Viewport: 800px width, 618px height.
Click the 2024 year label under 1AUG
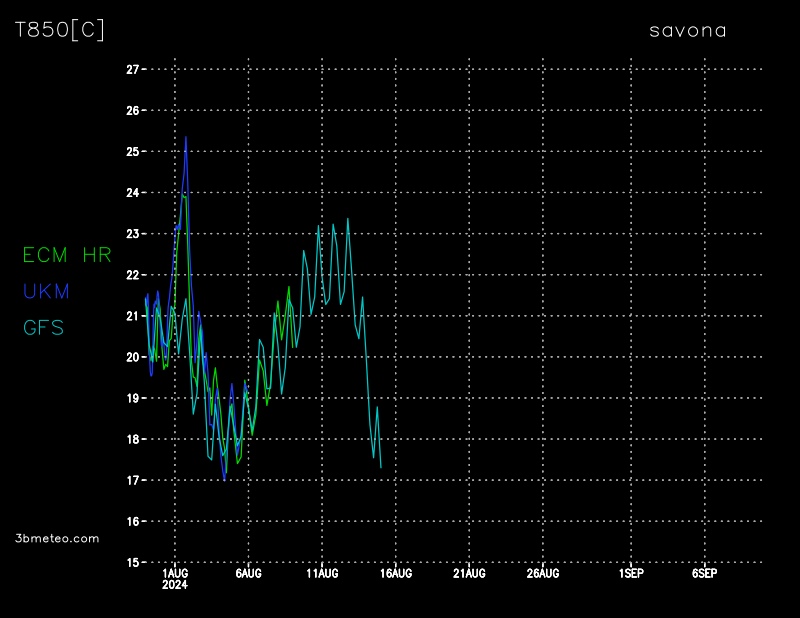point(175,585)
